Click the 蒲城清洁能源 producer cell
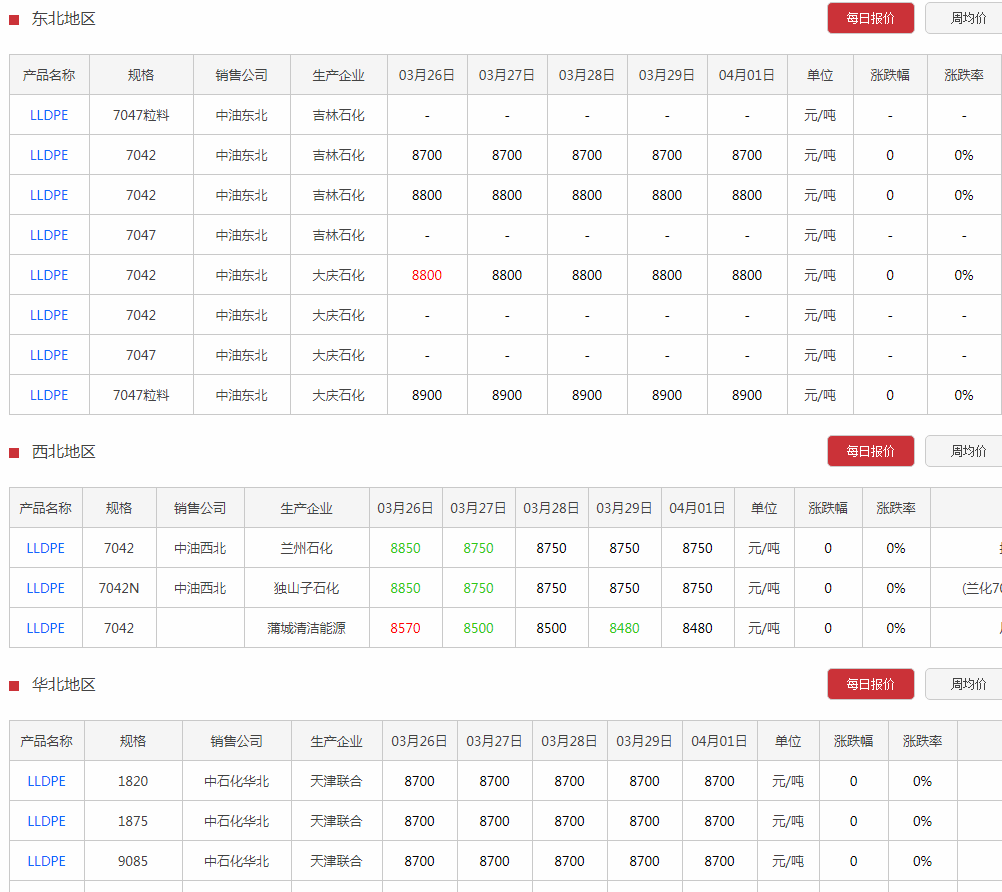Viewport: 1002px width, 892px height. [306, 628]
